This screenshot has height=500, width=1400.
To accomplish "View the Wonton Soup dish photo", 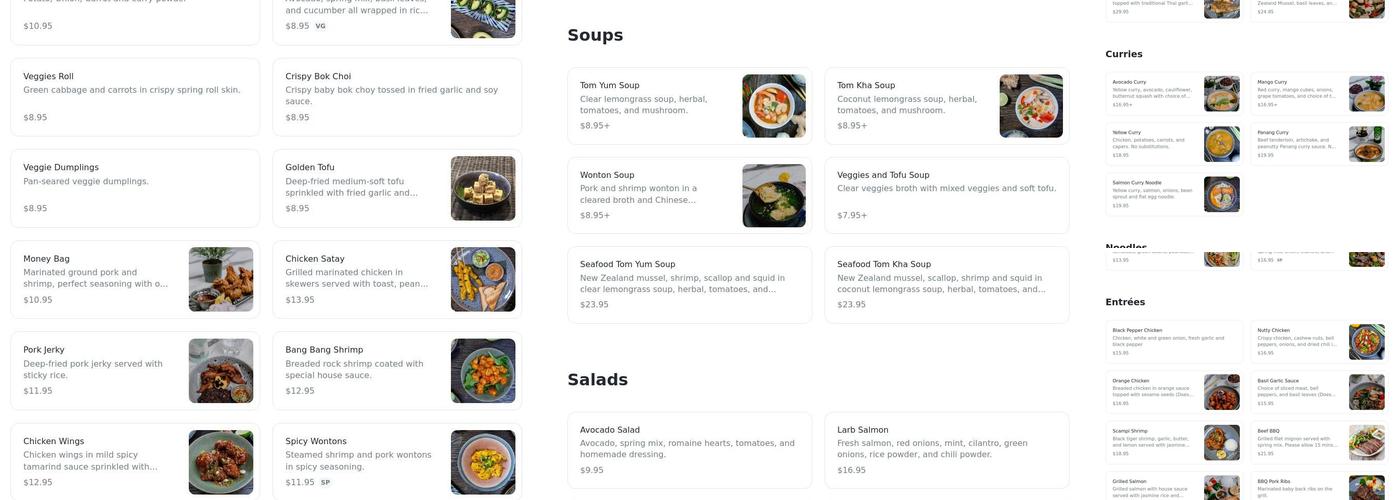I will [x=774, y=196].
